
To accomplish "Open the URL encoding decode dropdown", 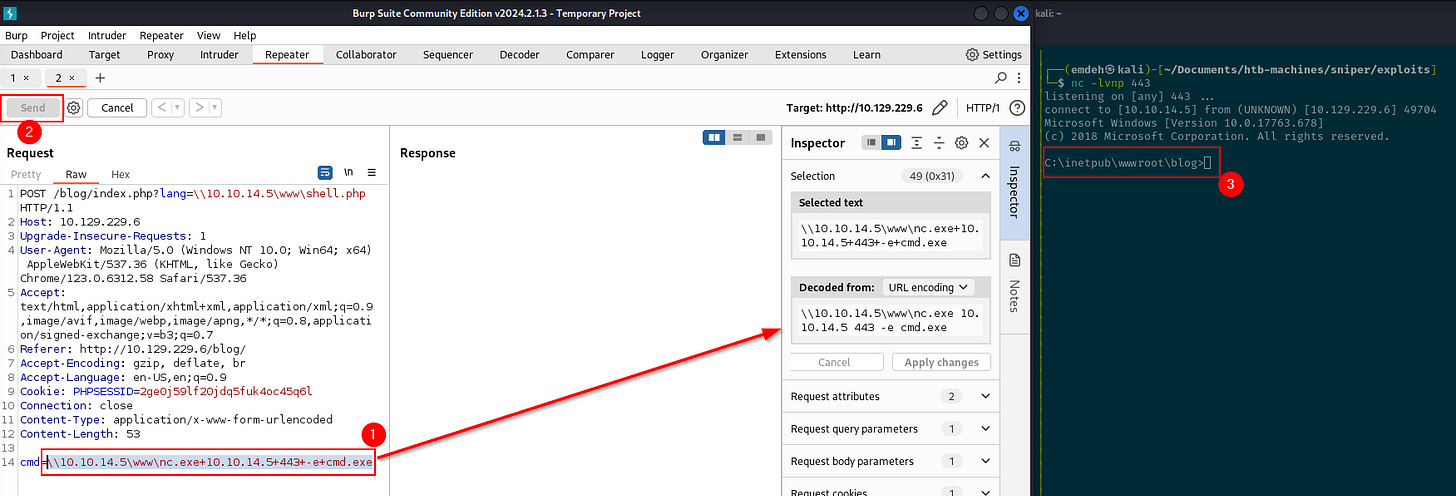I will point(928,287).
